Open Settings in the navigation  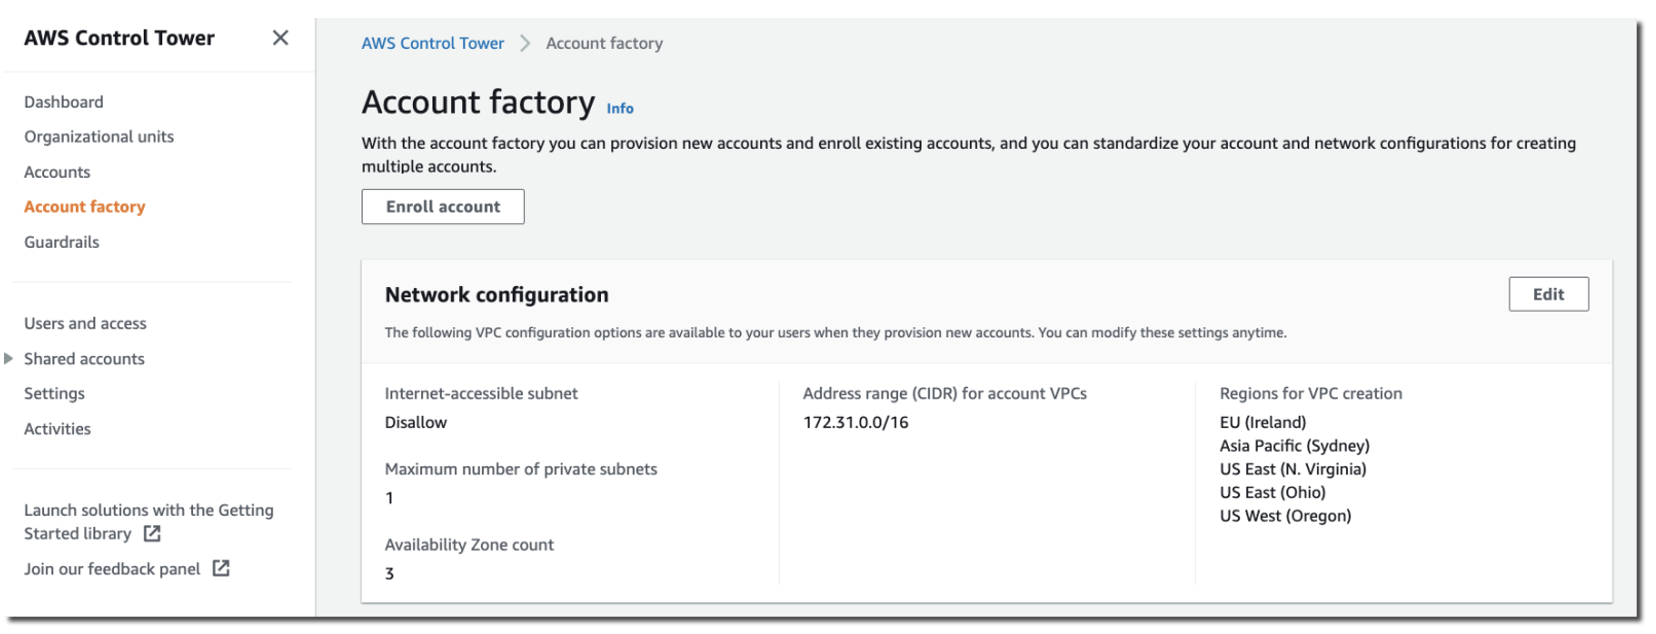point(54,394)
